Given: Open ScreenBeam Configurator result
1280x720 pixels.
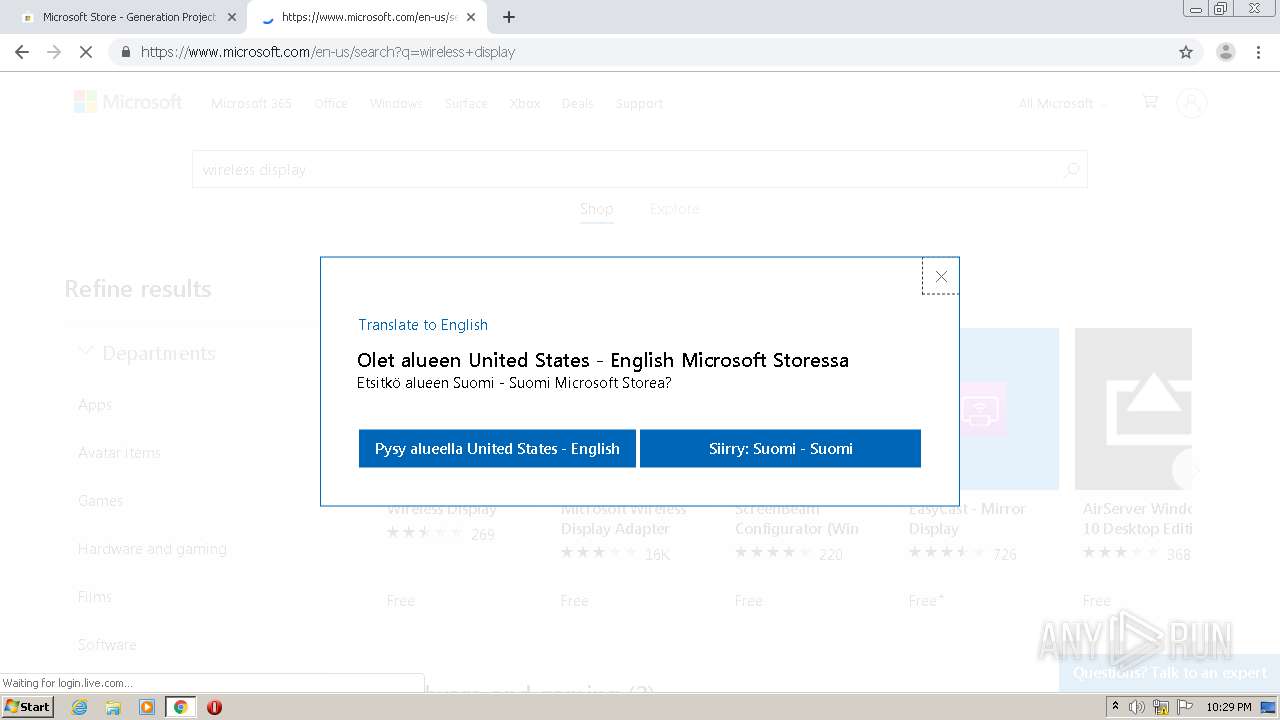Looking at the screenshot, I should 797,519.
